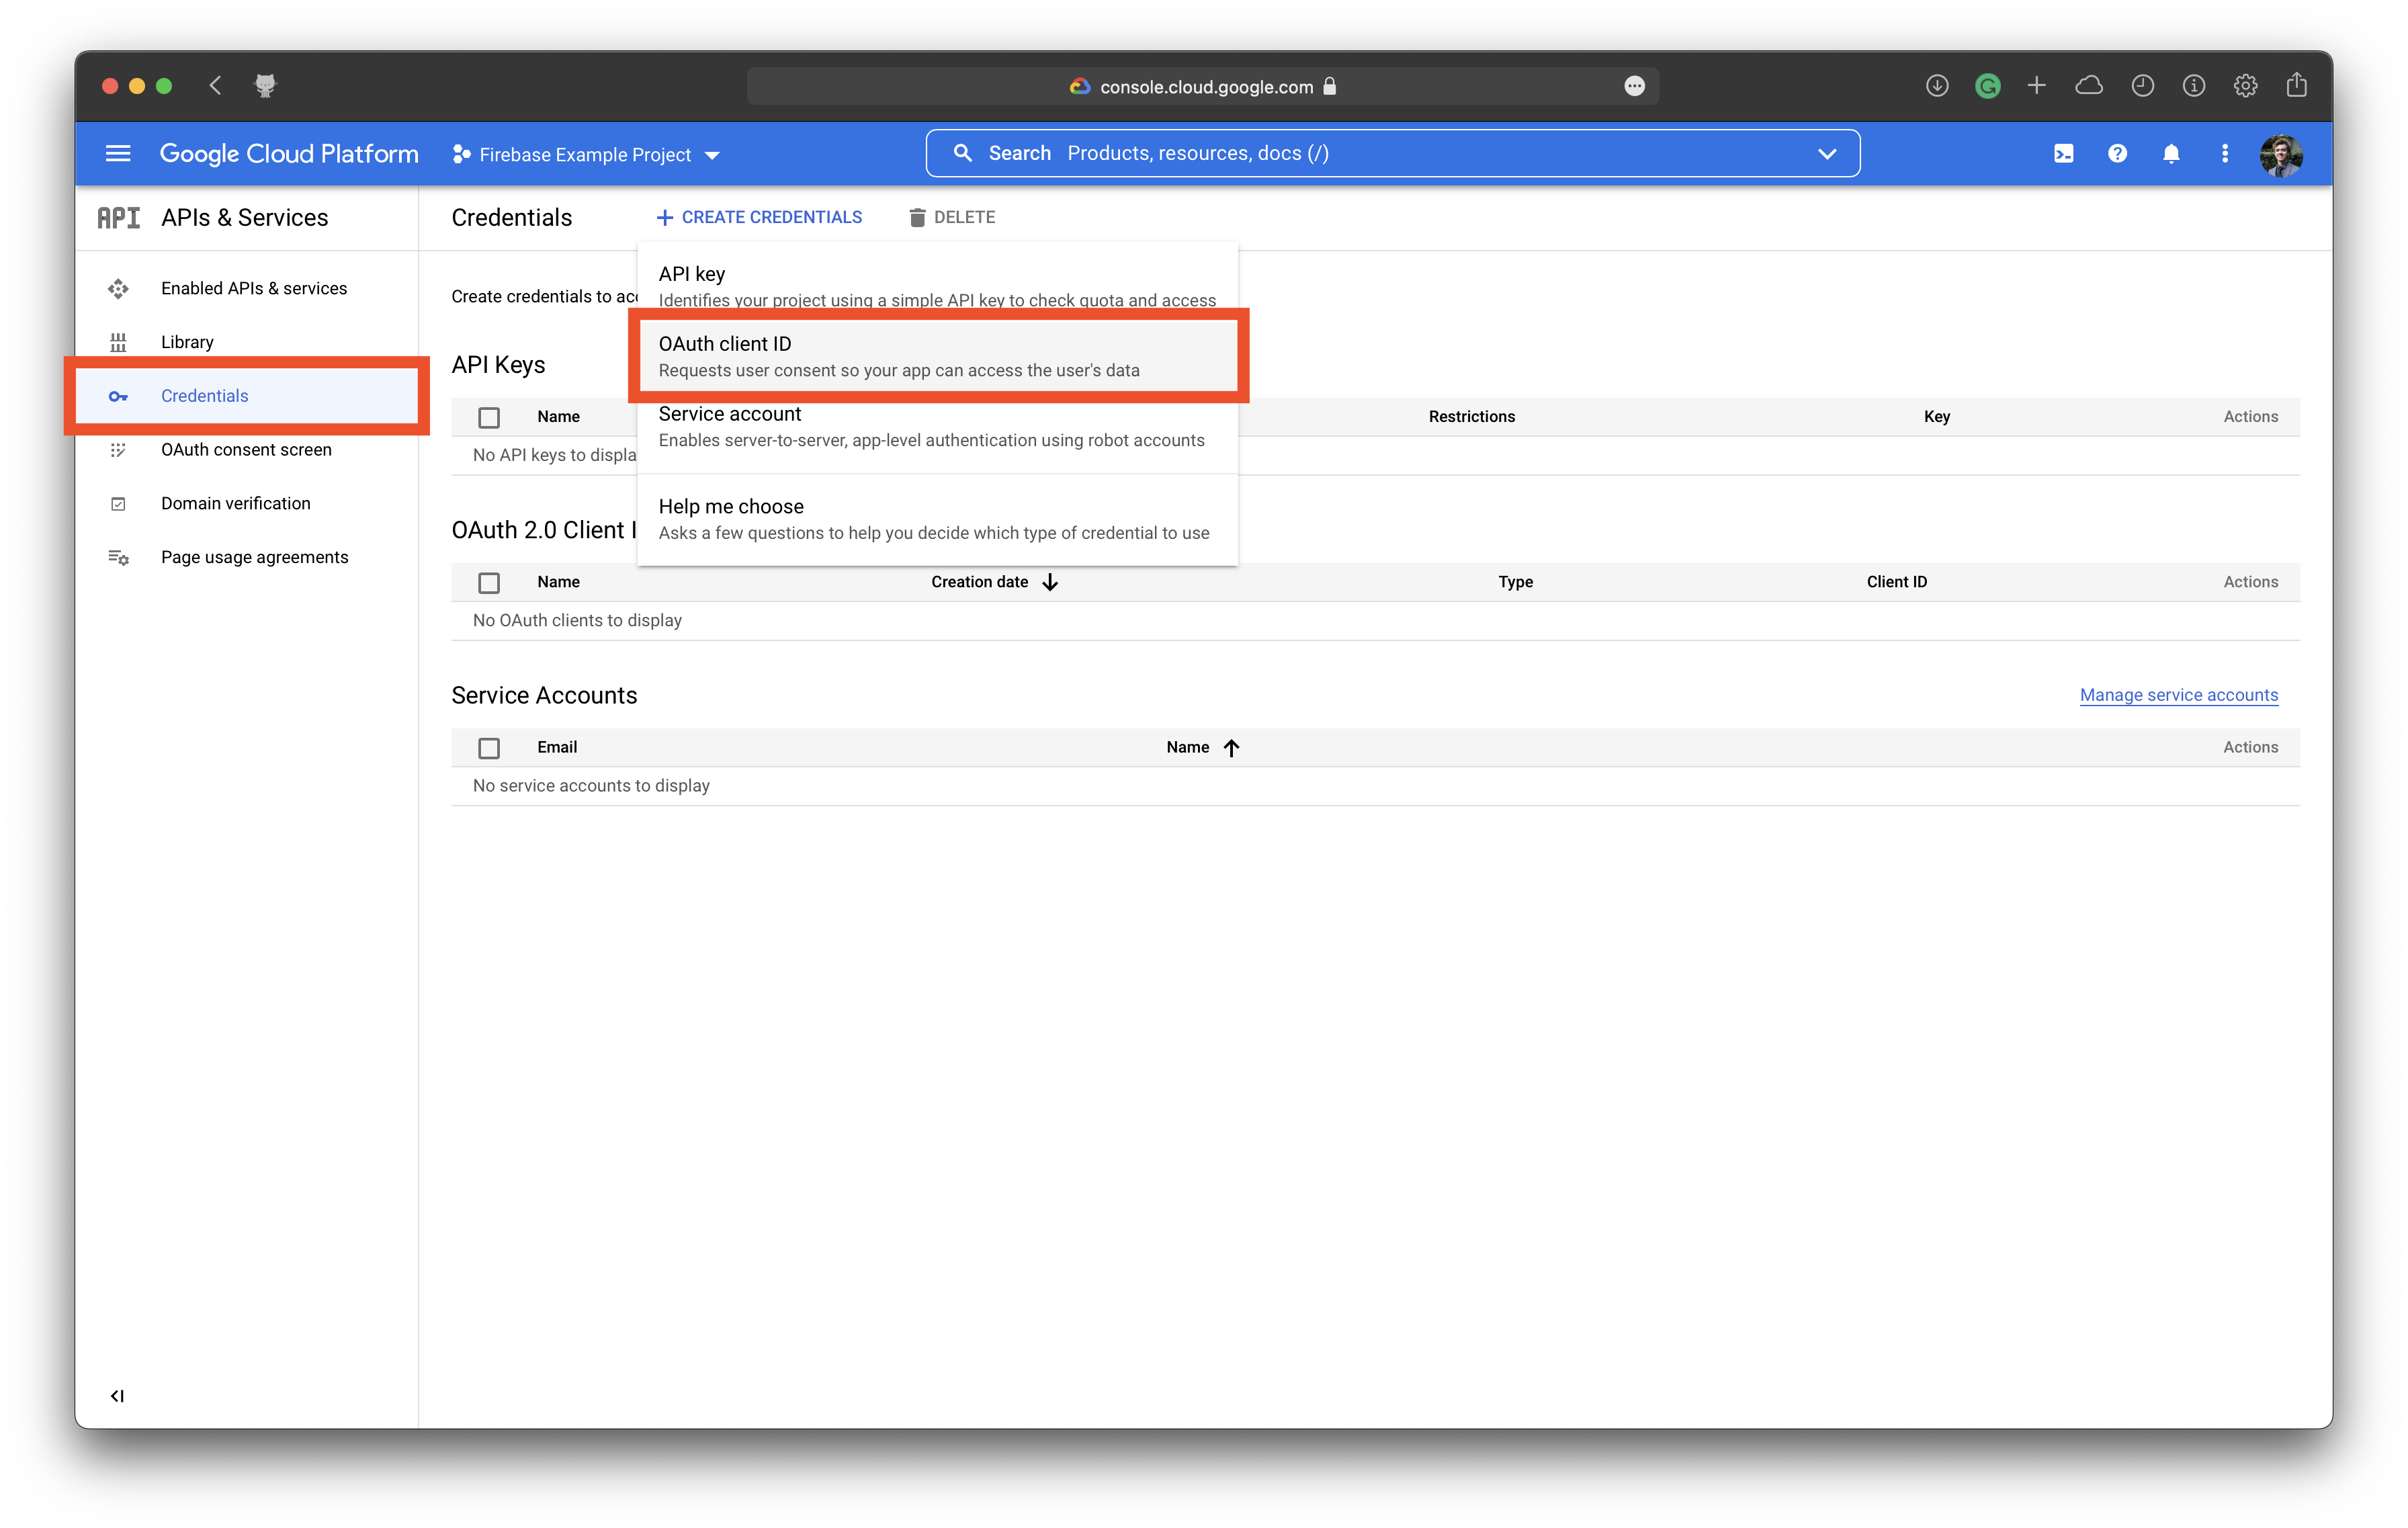Expand the search bar dropdown arrow
The height and width of the screenshot is (1528, 2408).
tap(1826, 153)
